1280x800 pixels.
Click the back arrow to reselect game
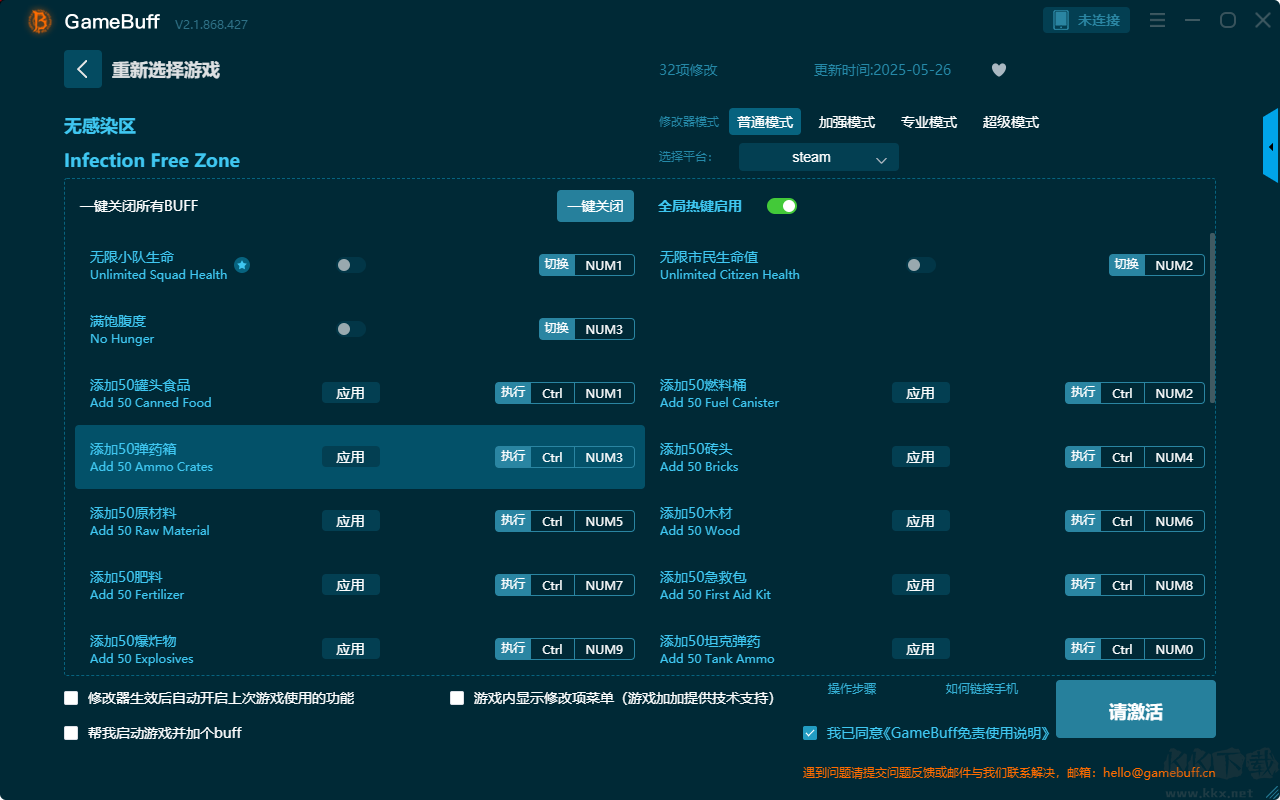point(83,69)
